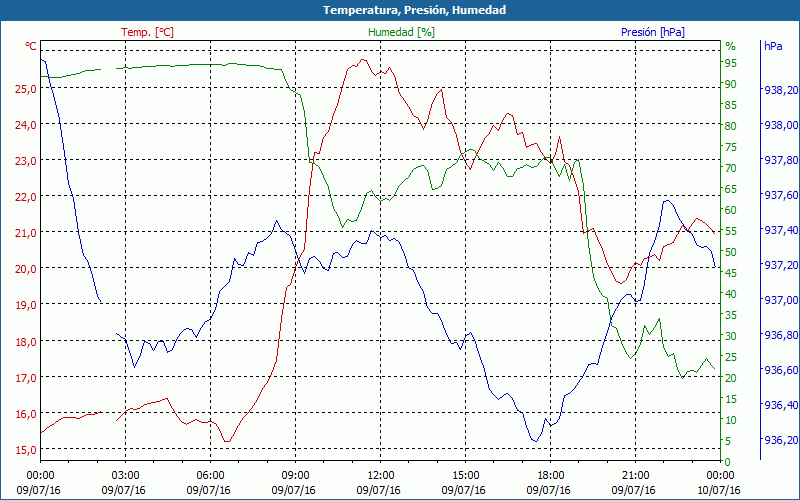Click pressure axis value "936,40"
The image size is (800, 500).
point(781,405)
